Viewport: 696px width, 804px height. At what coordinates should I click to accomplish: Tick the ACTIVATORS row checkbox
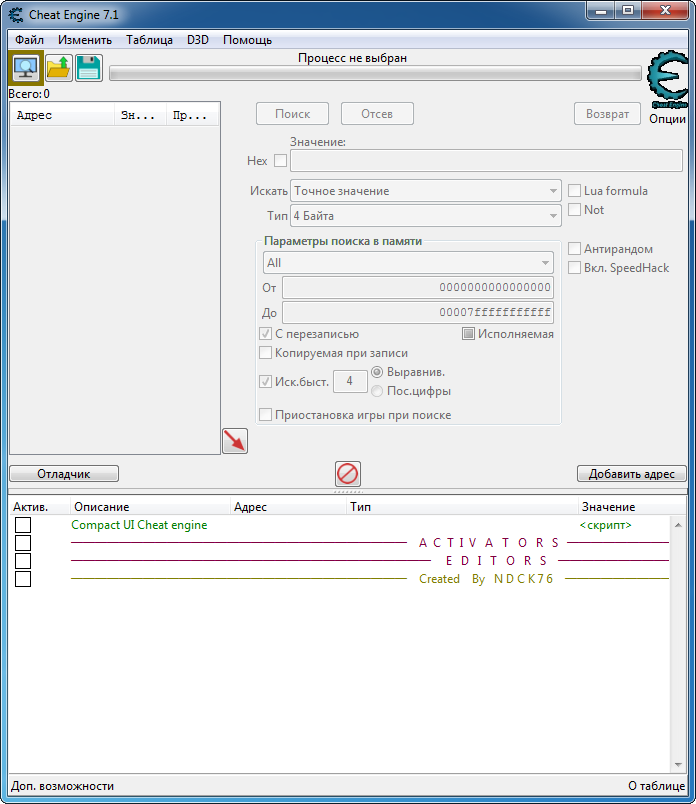click(x=23, y=543)
